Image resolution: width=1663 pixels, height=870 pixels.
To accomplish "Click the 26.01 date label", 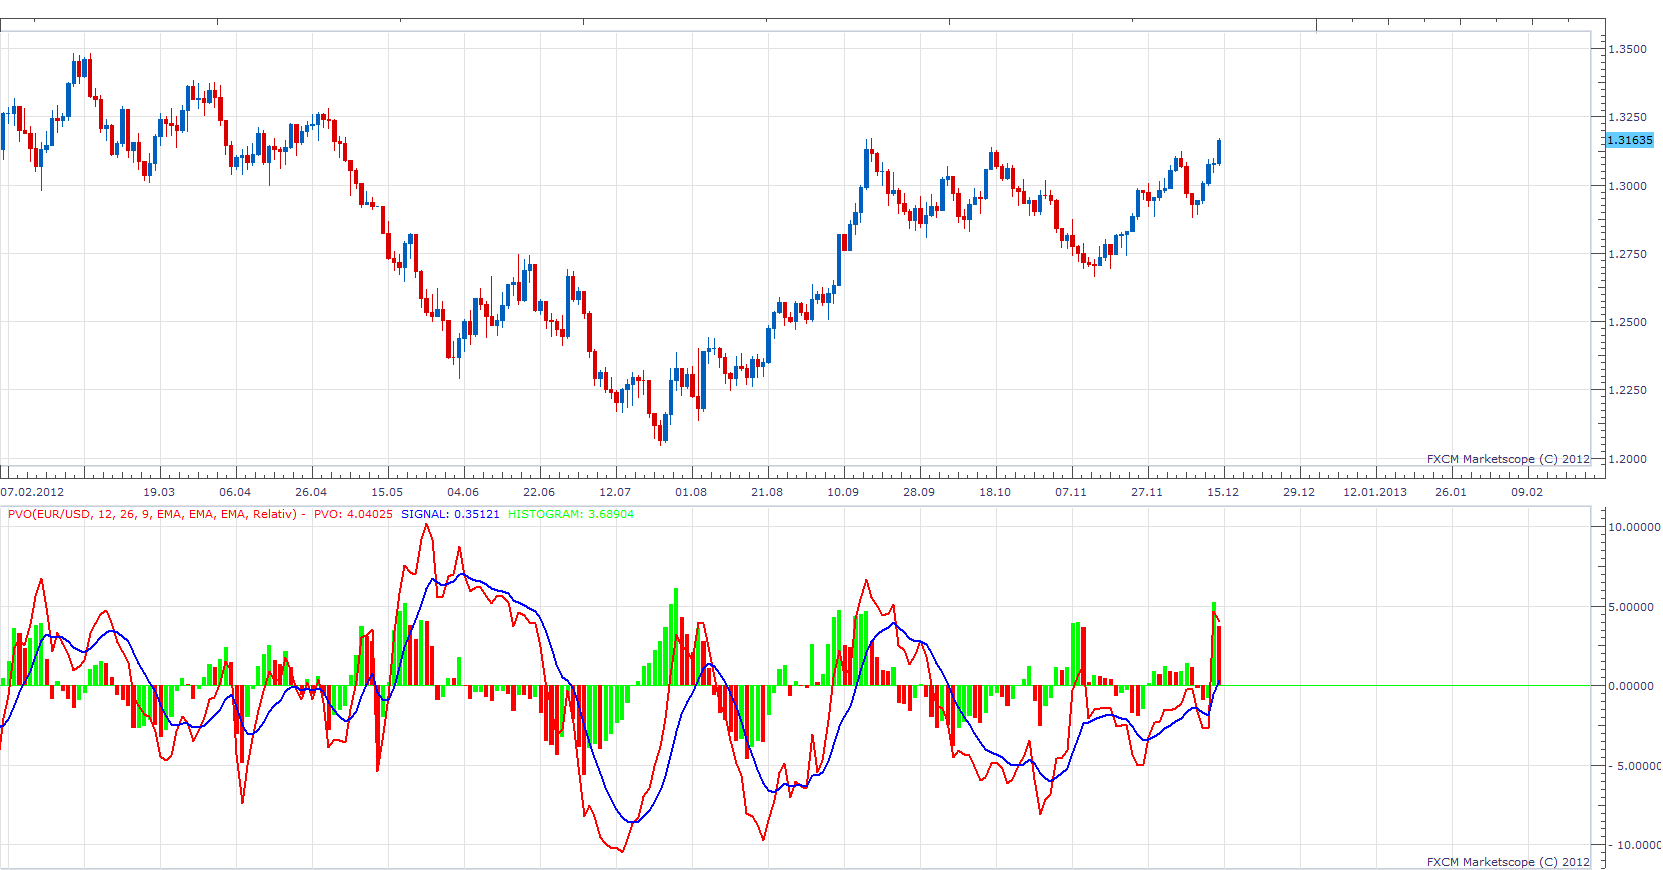I will pos(1451,492).
